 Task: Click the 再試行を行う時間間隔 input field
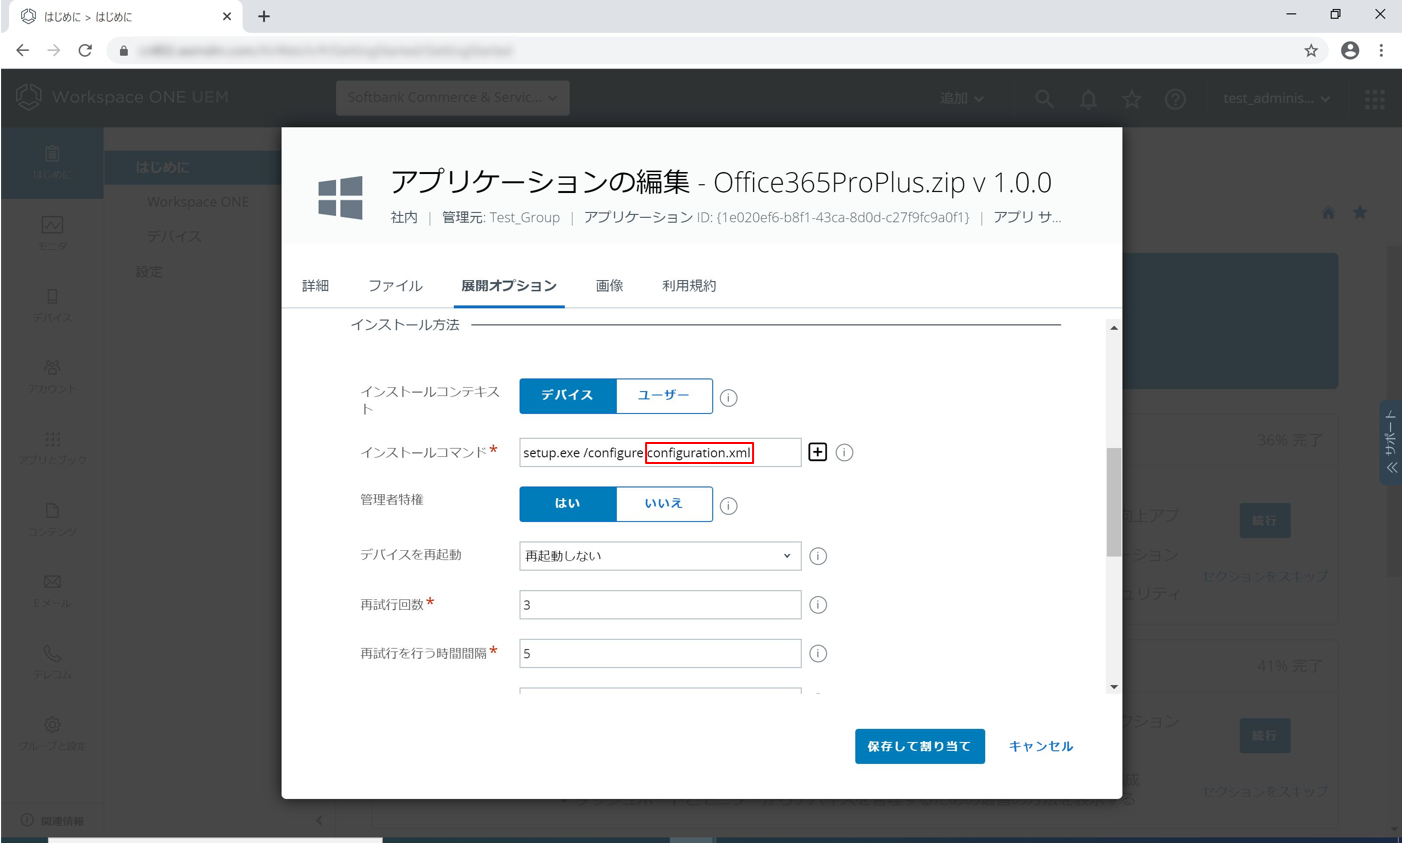660,654
